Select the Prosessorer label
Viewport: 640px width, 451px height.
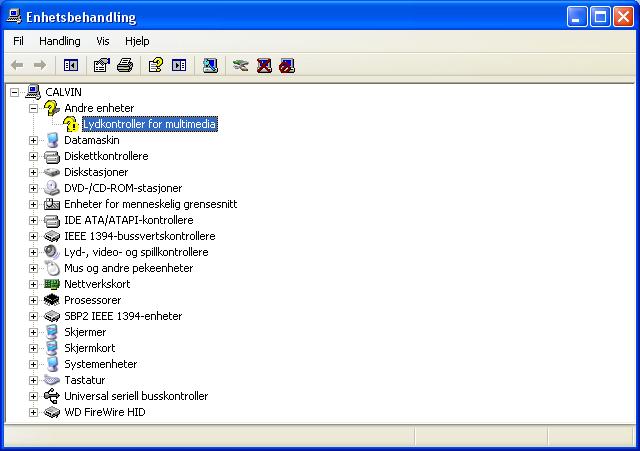(93, 300)
